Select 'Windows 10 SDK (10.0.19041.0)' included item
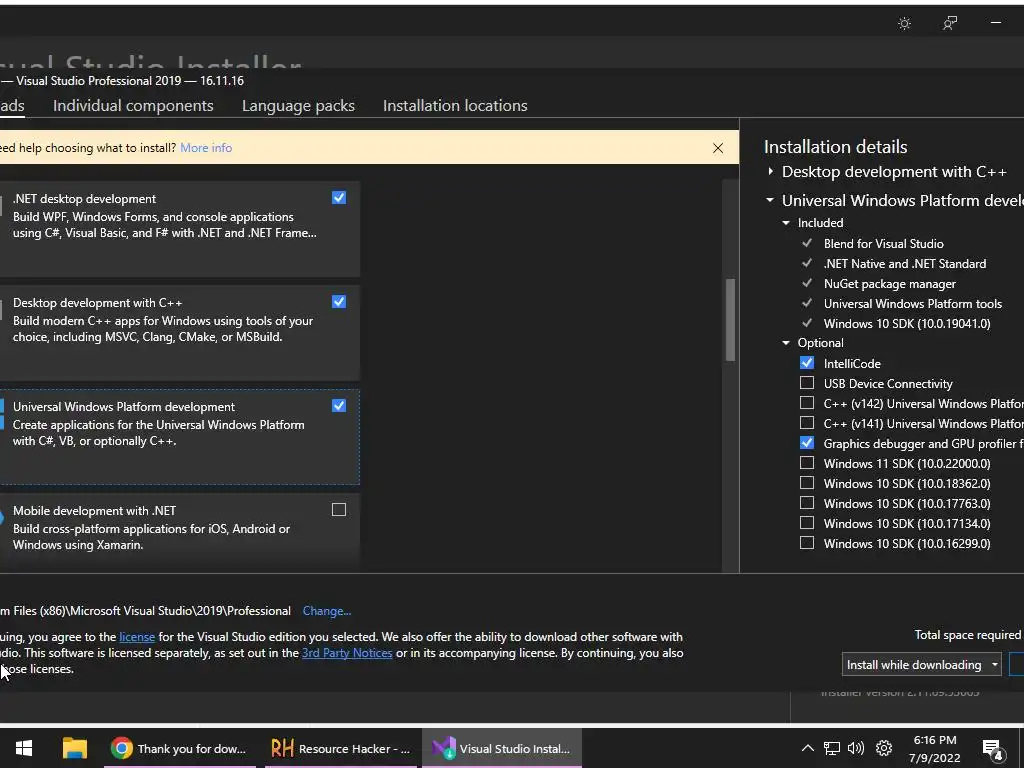1024x768 pixels. click(x=906, y=324)
